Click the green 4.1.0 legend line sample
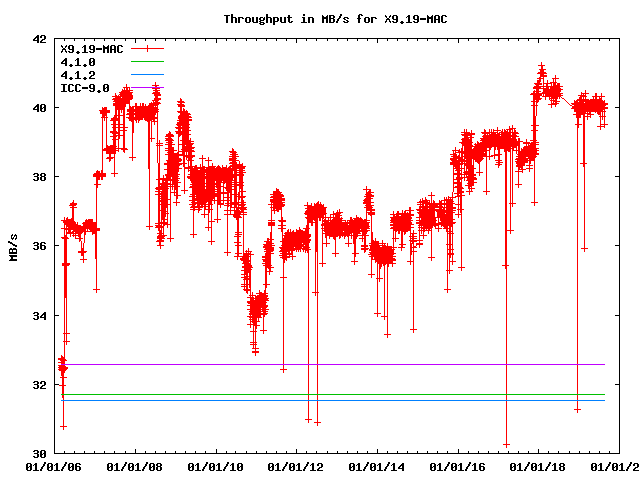 click(x=145, y=62)
